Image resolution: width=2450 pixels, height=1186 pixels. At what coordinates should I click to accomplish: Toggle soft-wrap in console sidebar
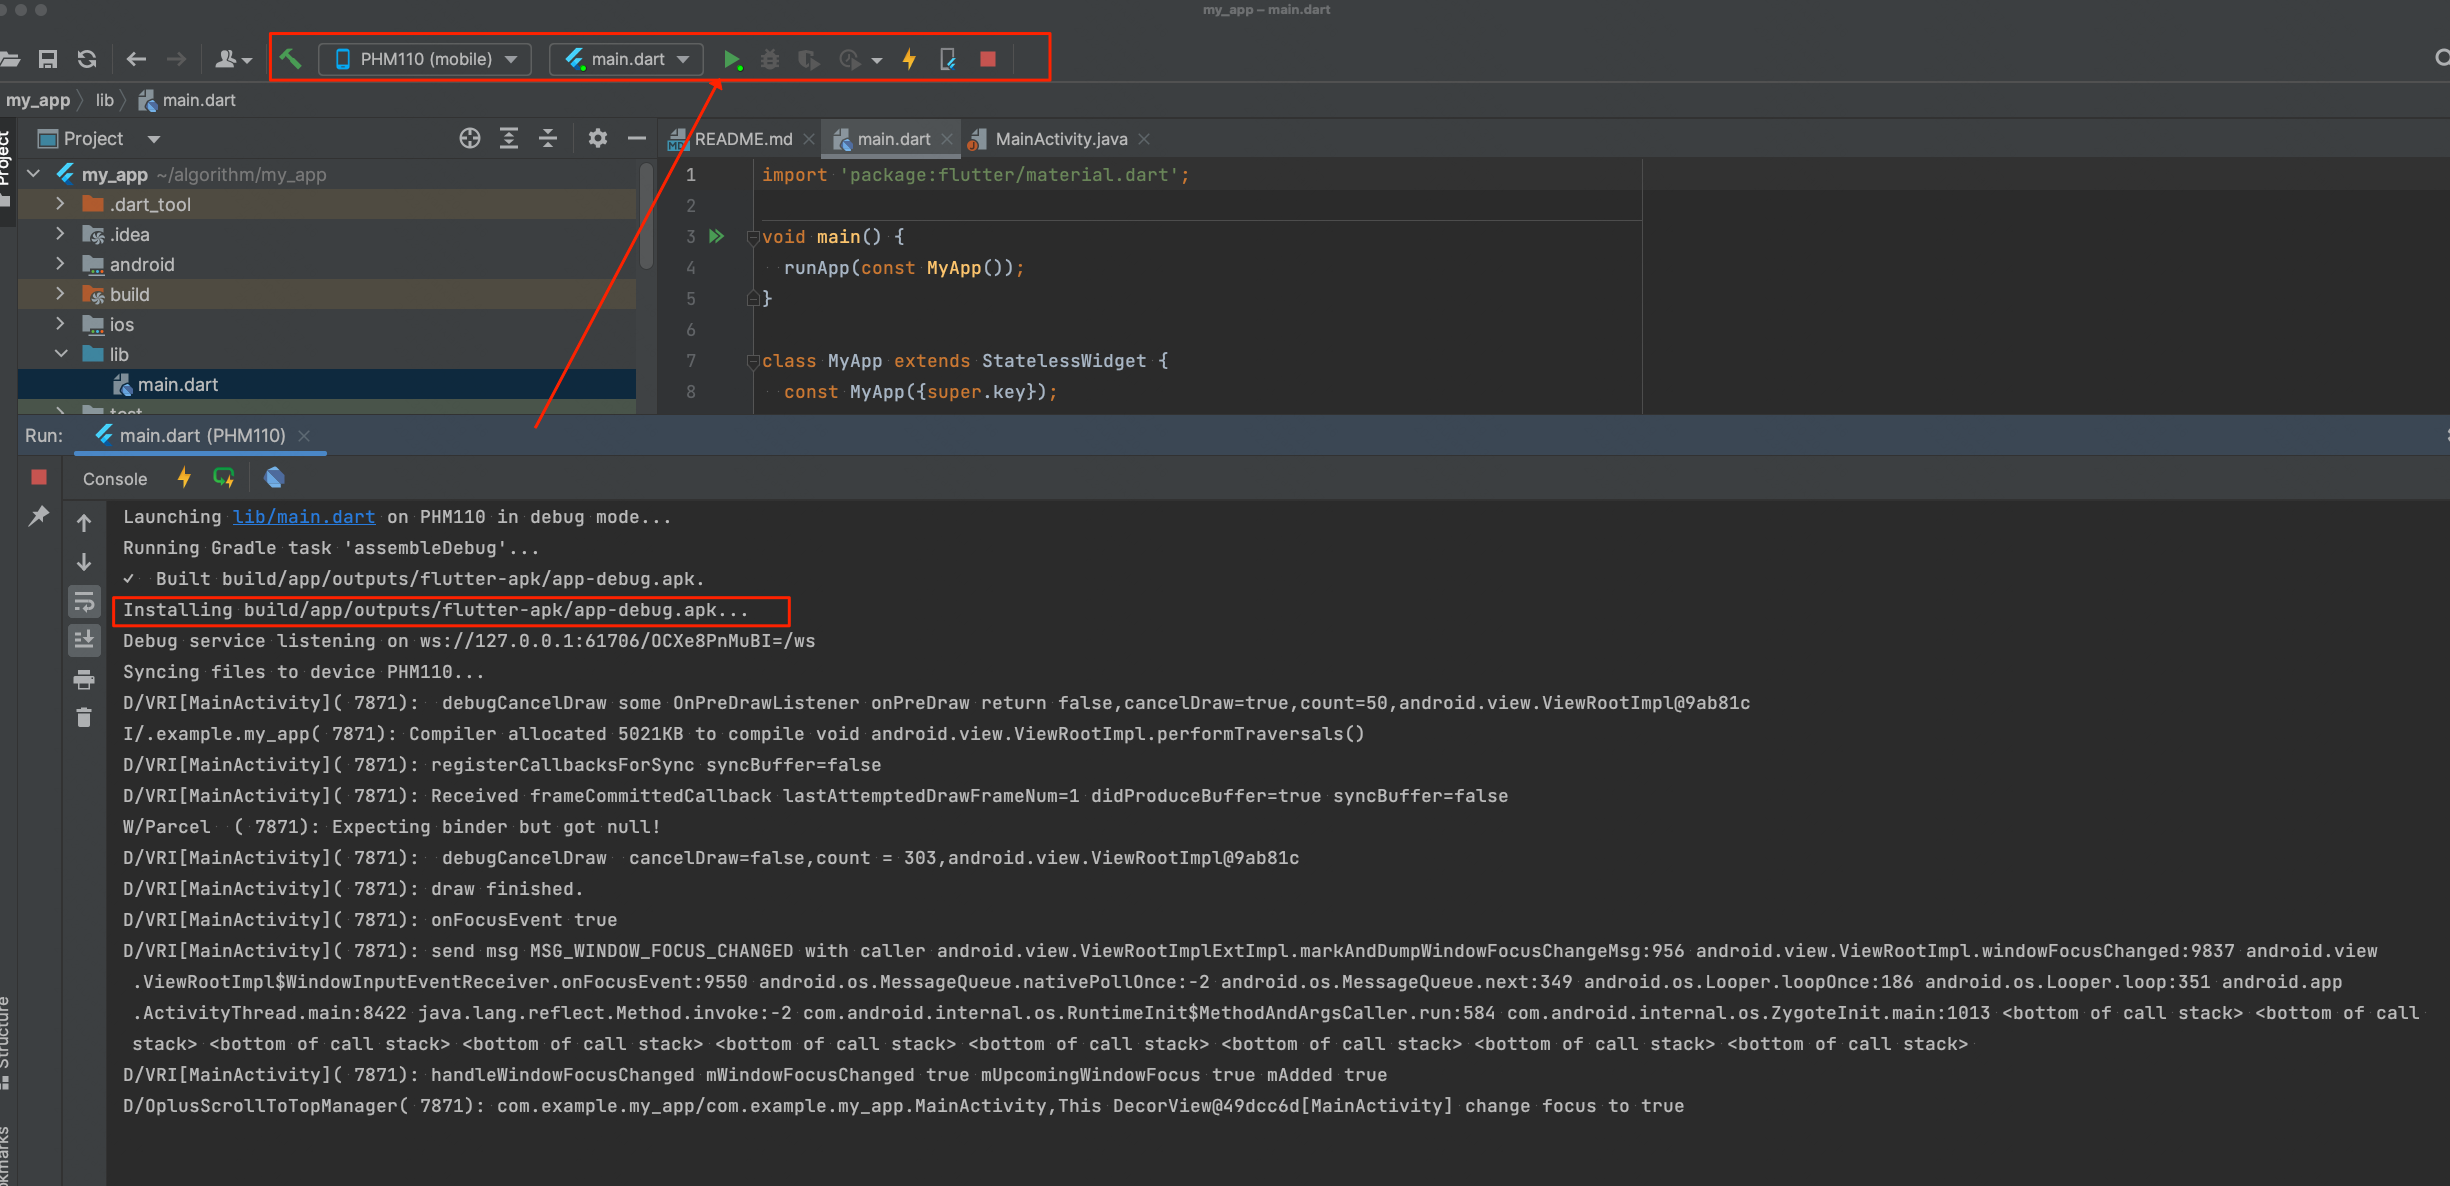84,602
